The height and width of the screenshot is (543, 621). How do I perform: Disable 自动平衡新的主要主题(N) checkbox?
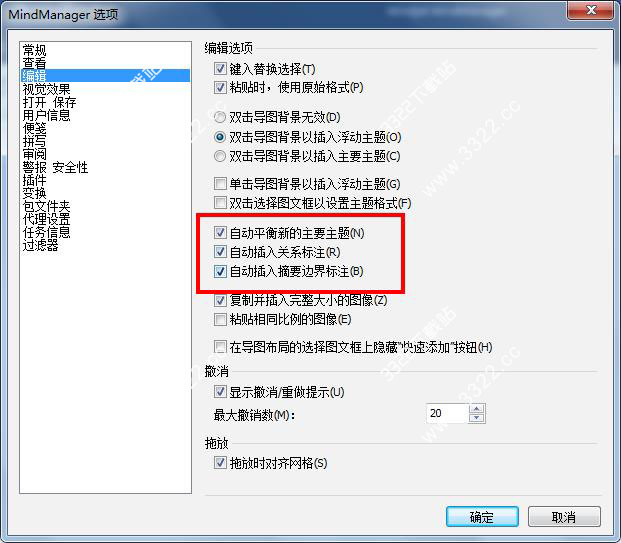coord(220,232)
